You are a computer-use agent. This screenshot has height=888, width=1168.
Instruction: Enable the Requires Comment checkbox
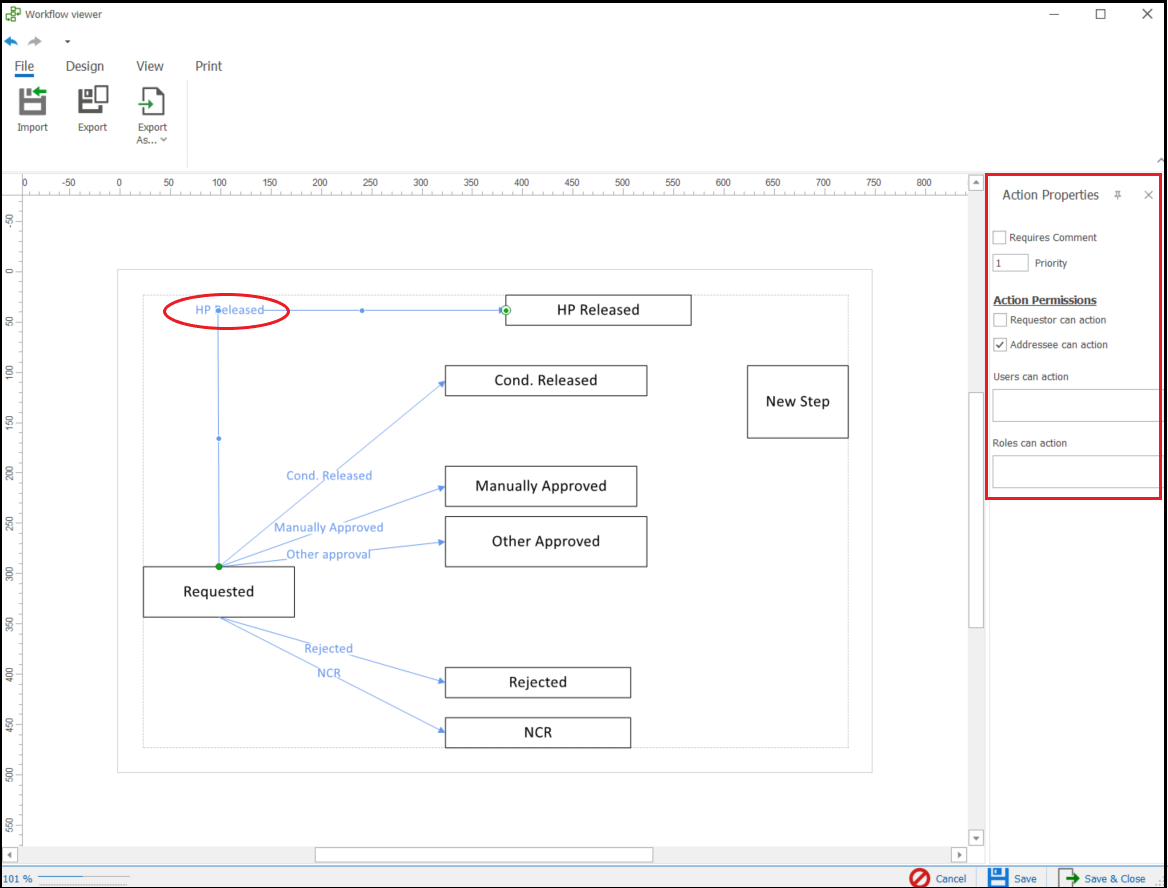click(x=1000, y=238)
